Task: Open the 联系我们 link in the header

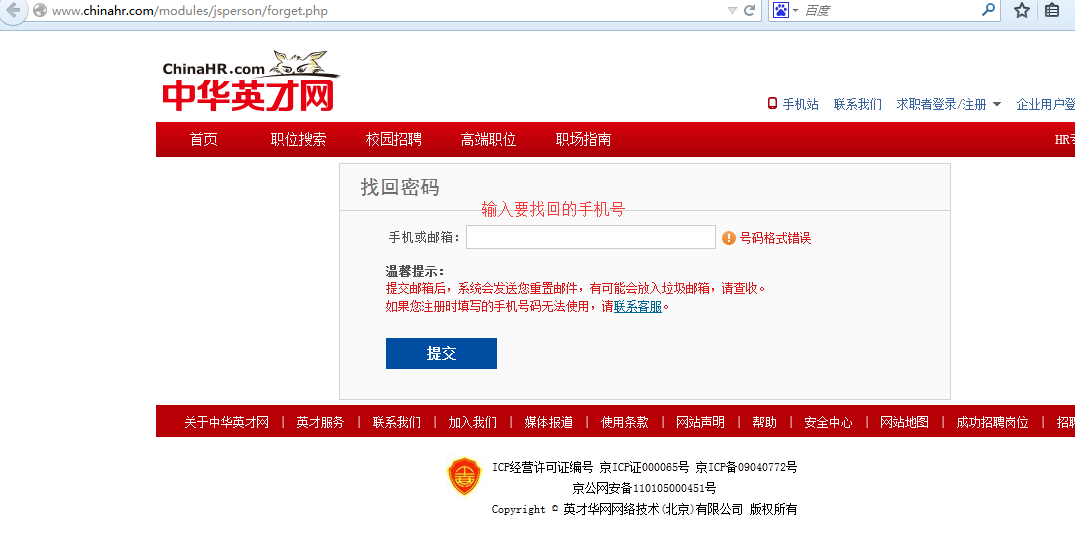Action: click(x=858, y=104)
